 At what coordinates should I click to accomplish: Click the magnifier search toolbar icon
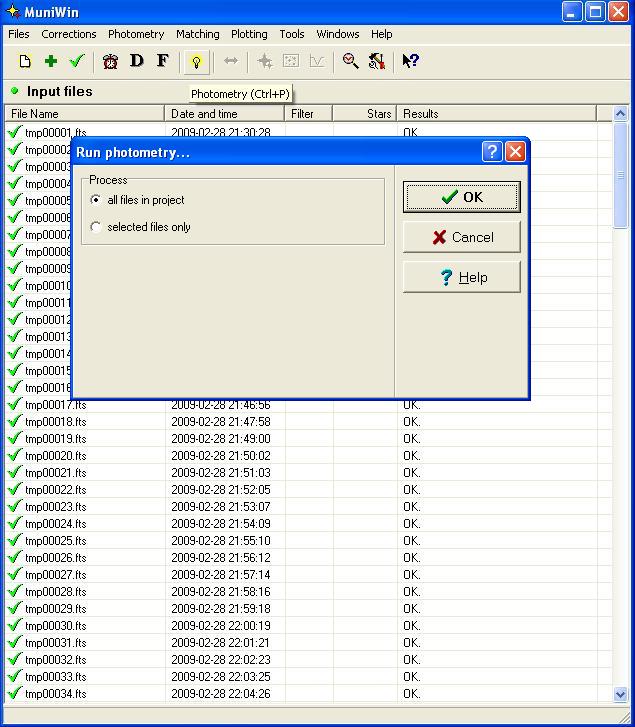point(350,62)
